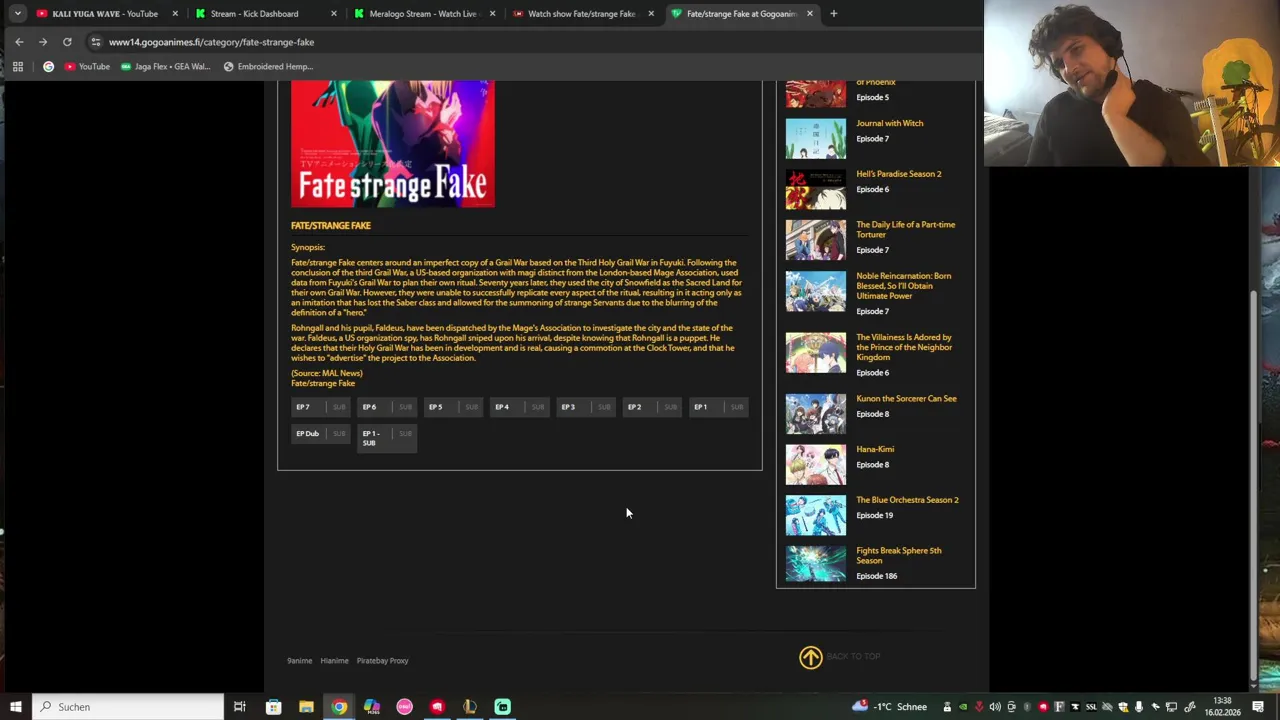Expand the tab search dropdown
1280x720 pixels.
coord(17,14)
